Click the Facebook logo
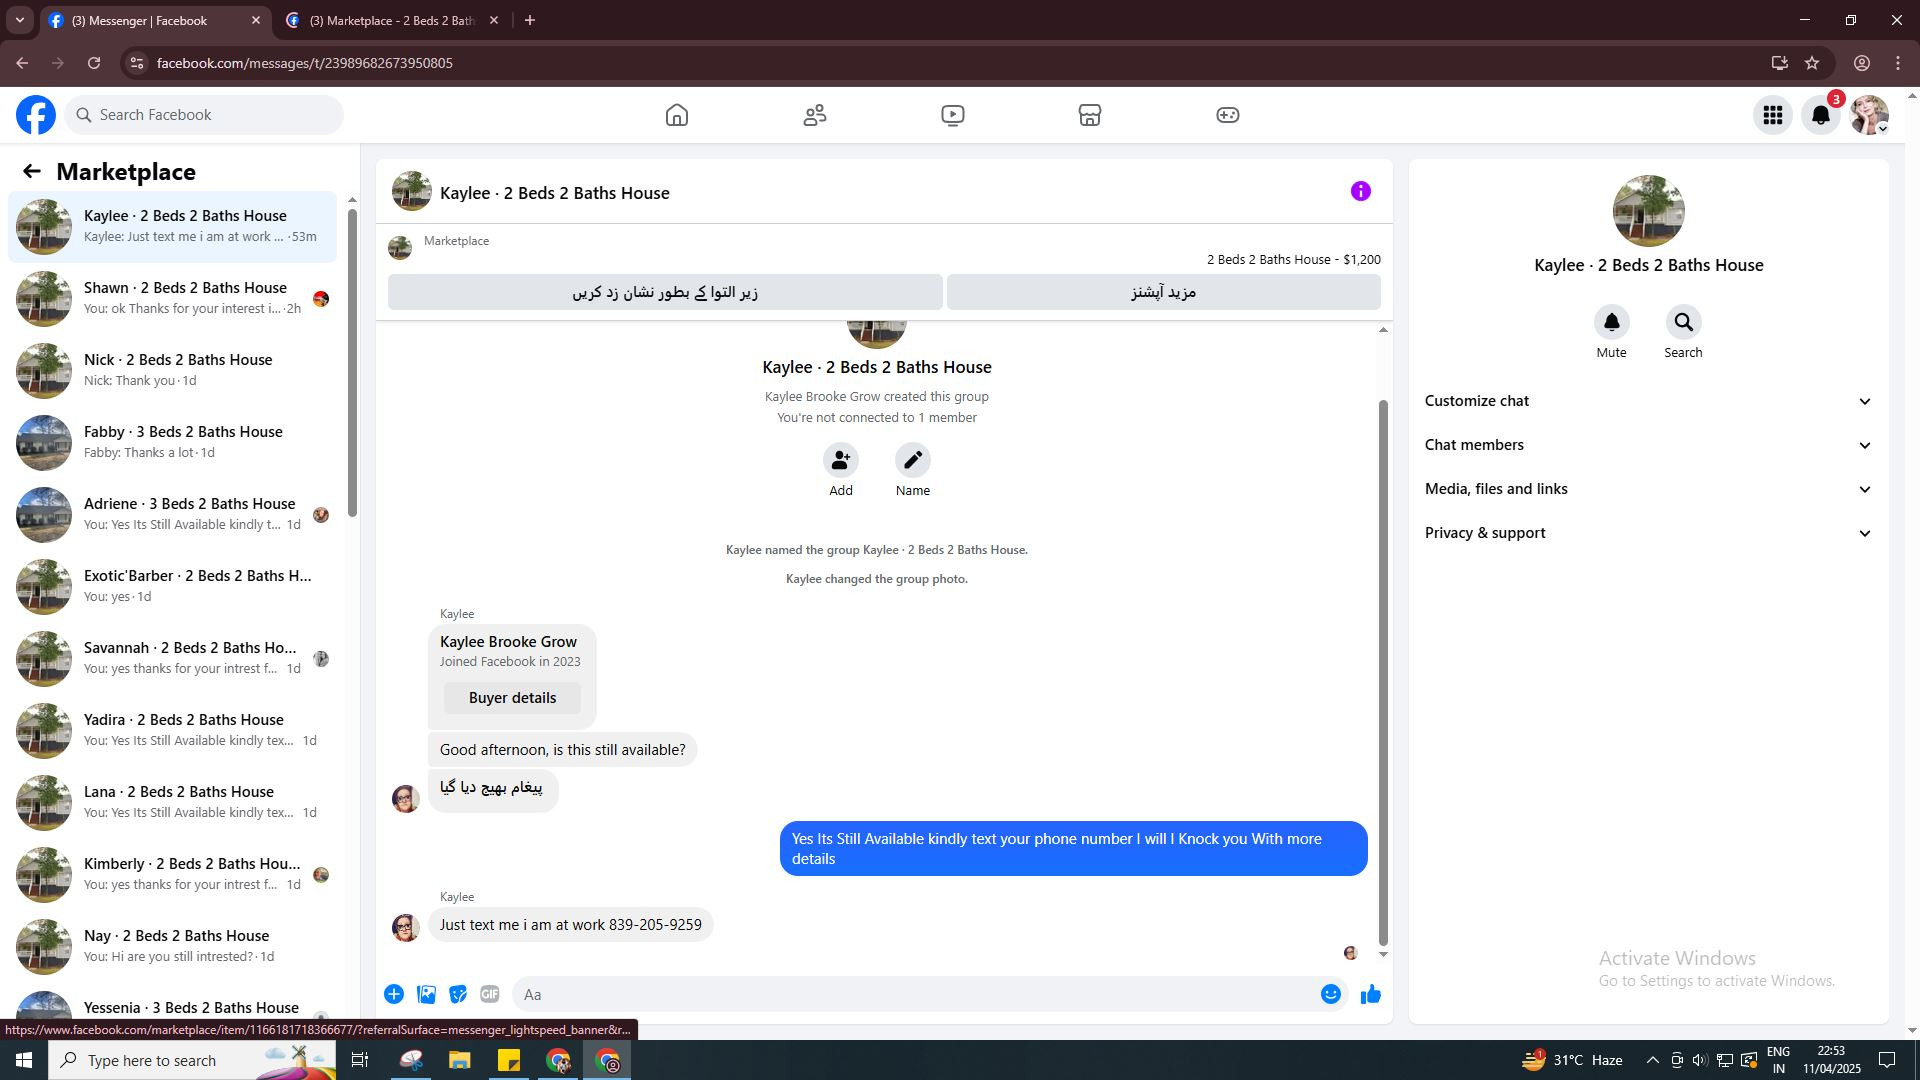1920x1080 pixels. (x=36, y=115)
